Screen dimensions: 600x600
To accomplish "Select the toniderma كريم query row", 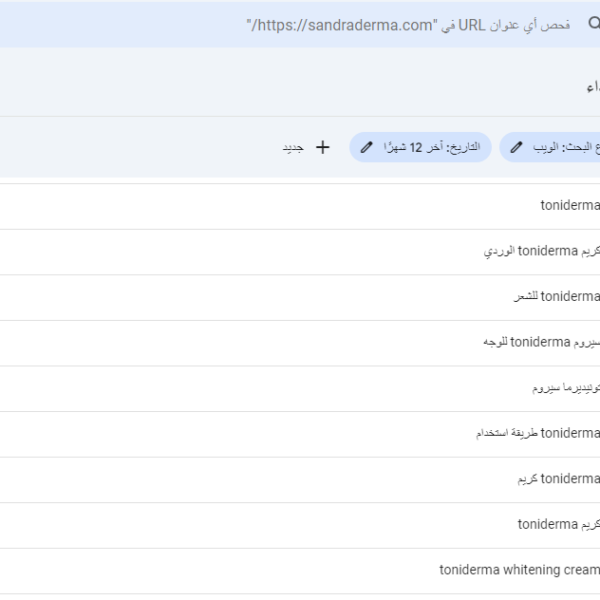I will (x=300, y=480).
